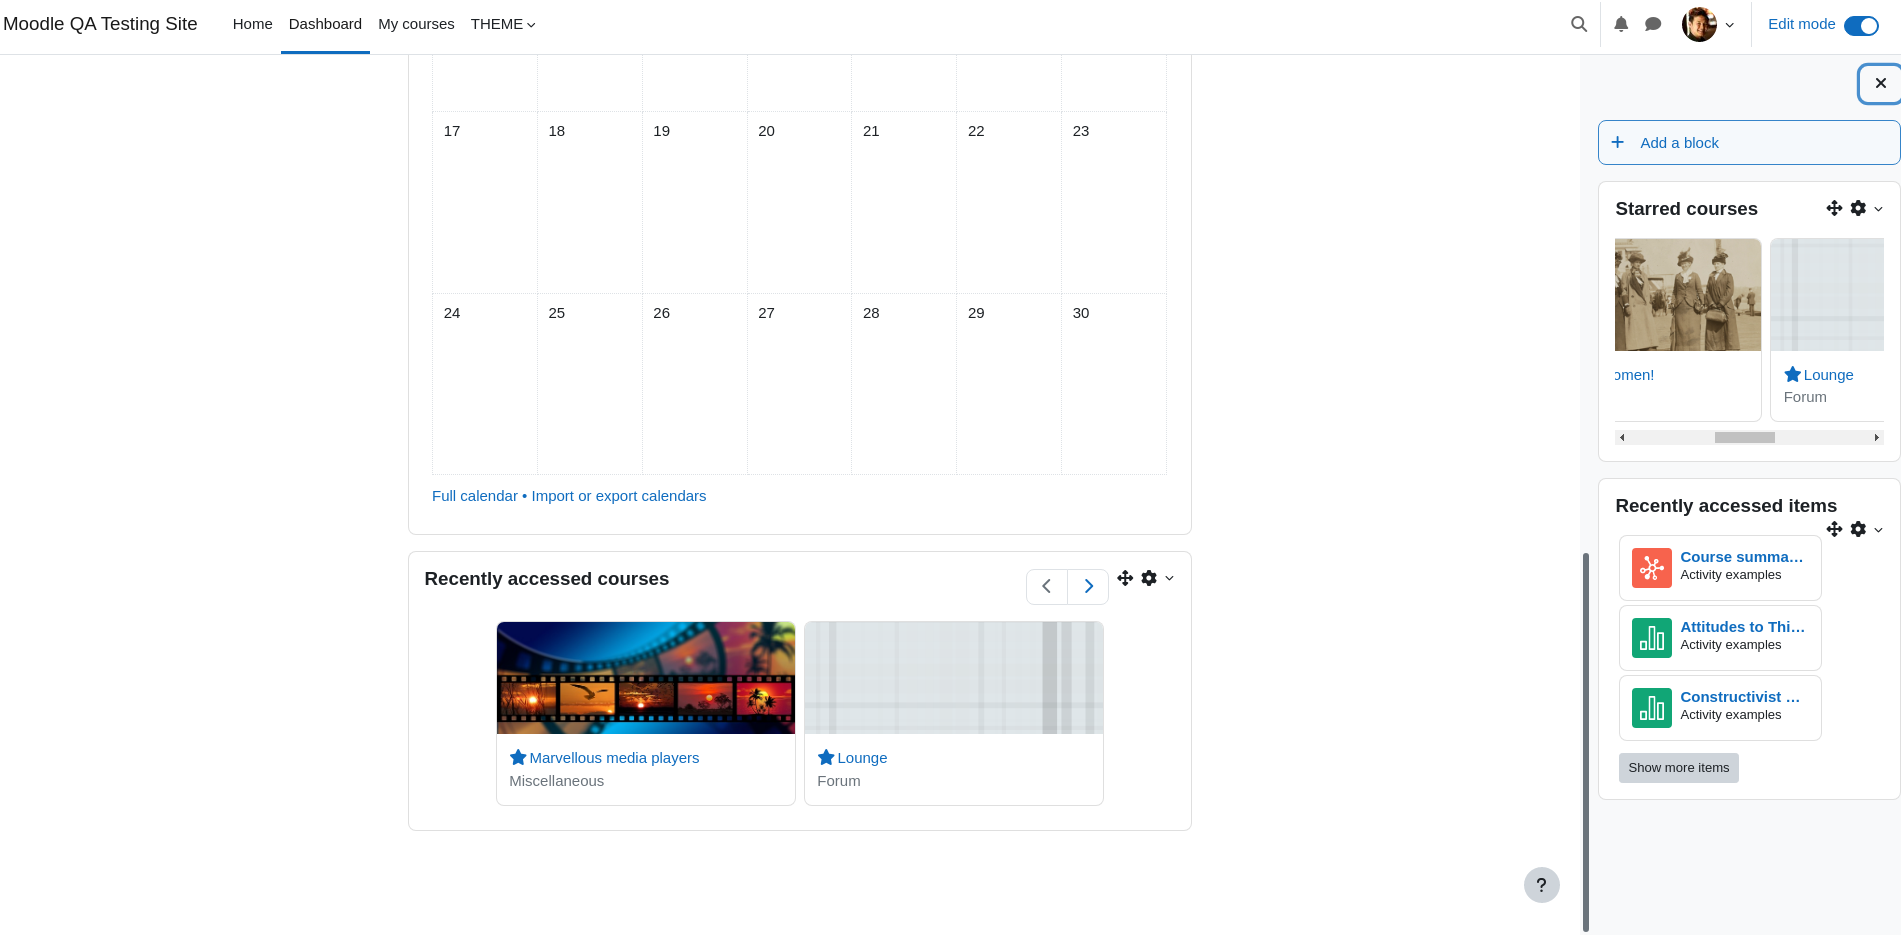
Task: Open Course summary activity icon
Action: (x=1652, y=568)
